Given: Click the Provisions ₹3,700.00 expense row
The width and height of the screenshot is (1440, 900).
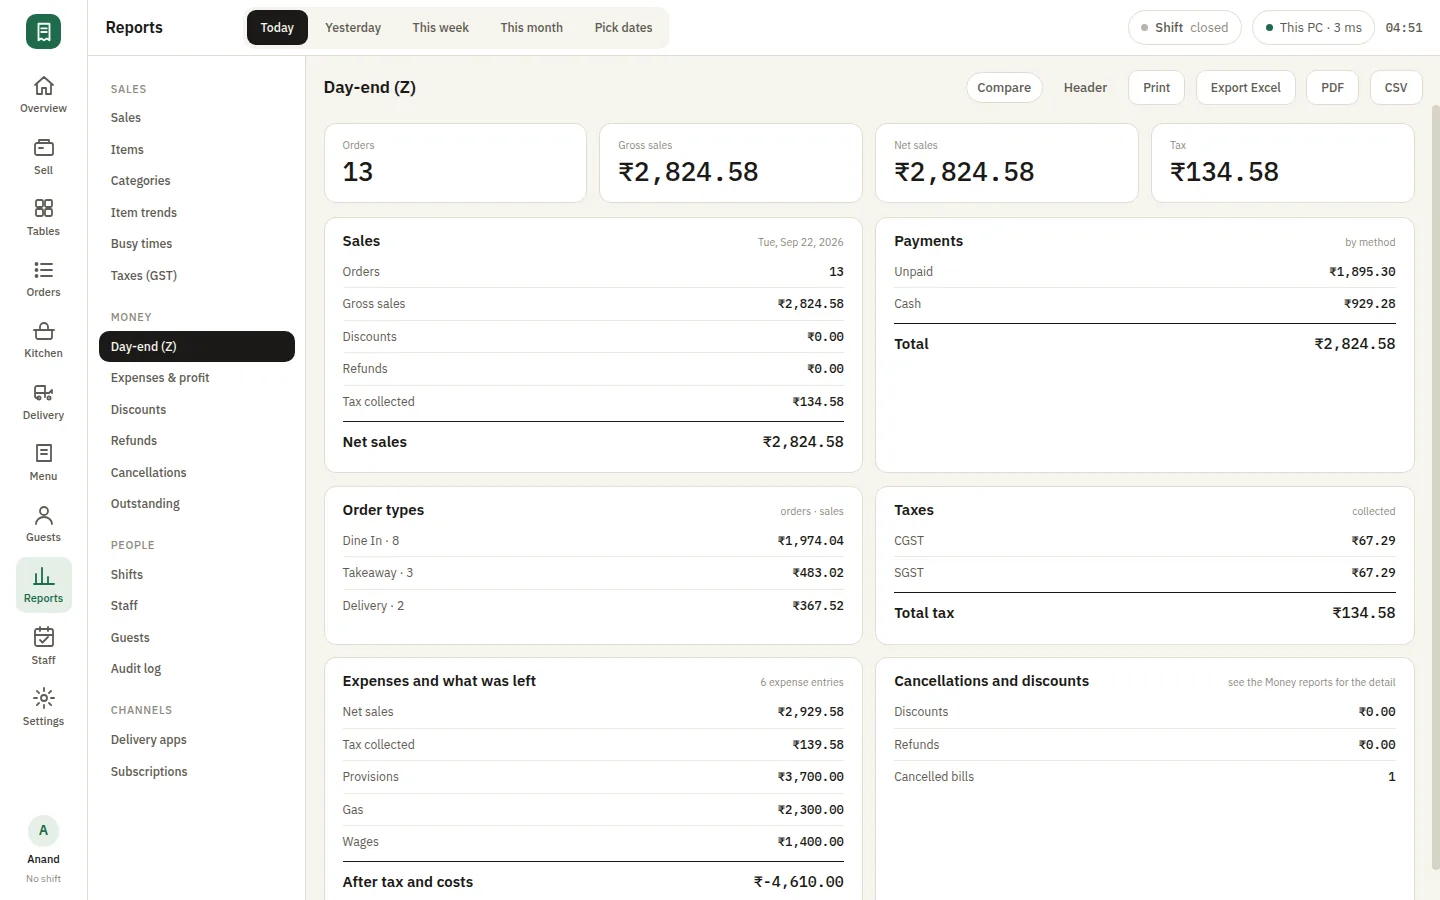Looking at the screenshot, I should [593, 777].
